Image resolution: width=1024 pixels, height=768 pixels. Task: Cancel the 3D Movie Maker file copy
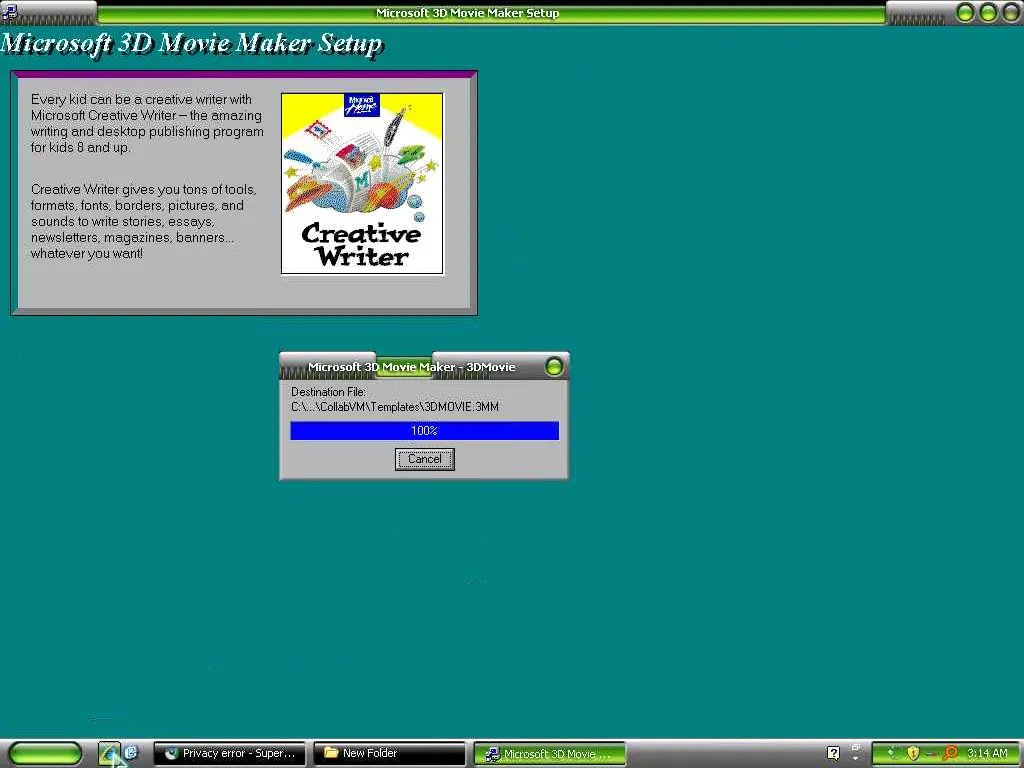pyautogui.click(x=424, y=459)
